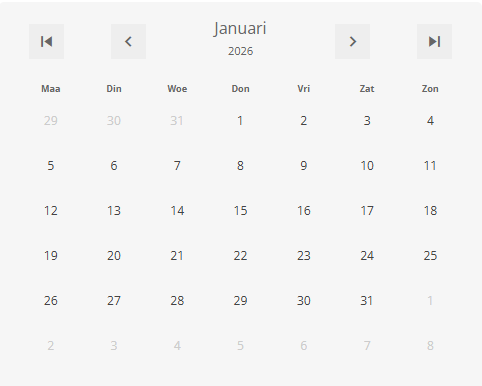
Task: Open the 2026 year label
Action: 240,51
